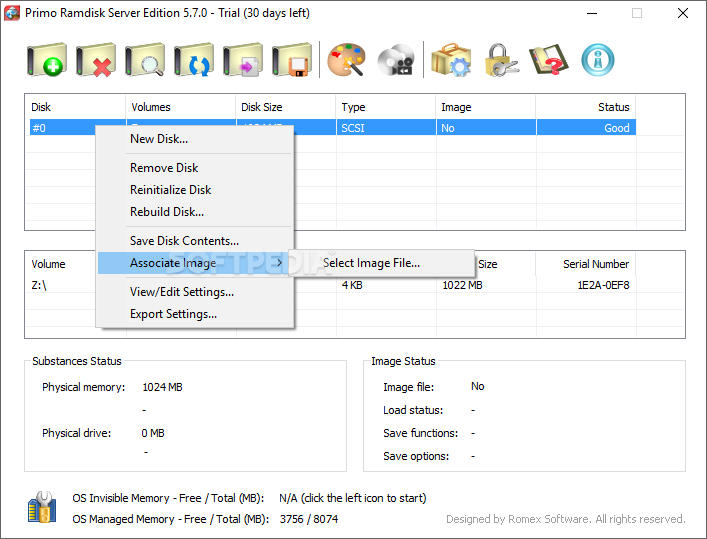Click the Image file No value
The height and width of the screenshot is (539, 707).
[477, 386]
